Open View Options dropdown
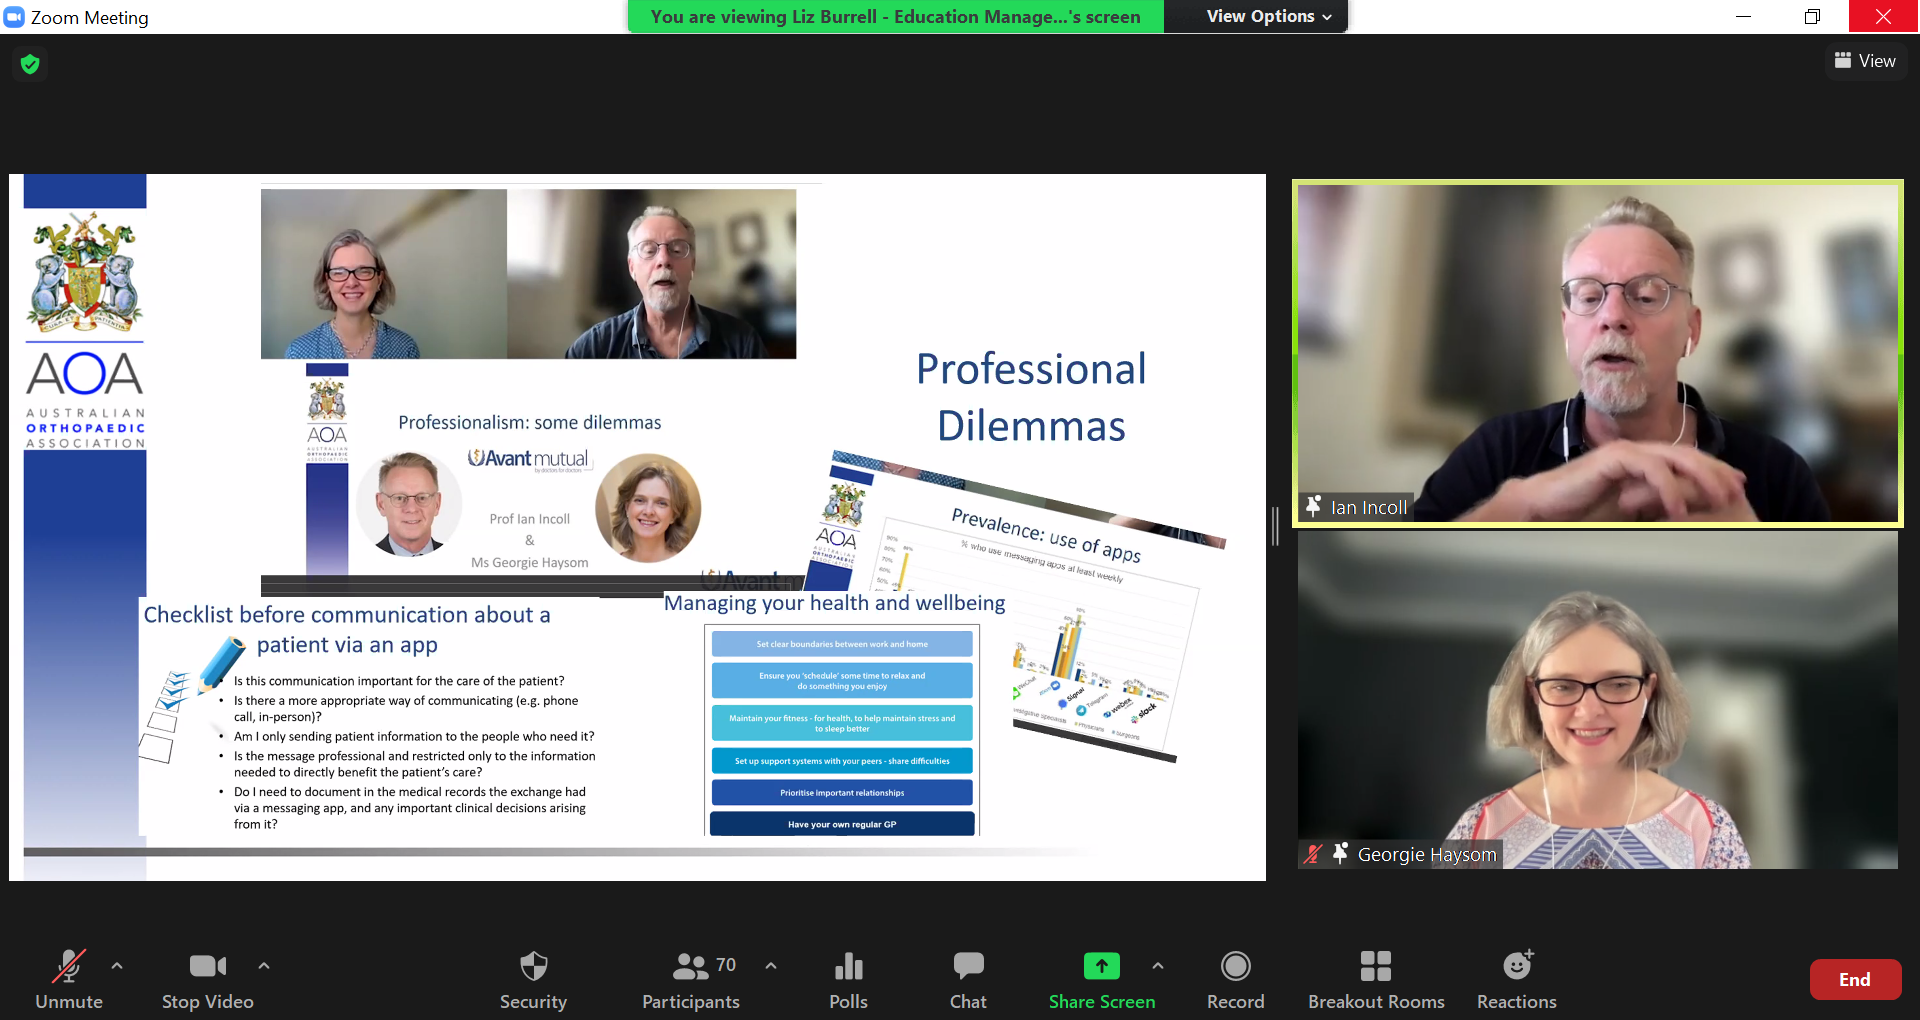This screenshot has height=1020, width=1920. [1268, 16]
